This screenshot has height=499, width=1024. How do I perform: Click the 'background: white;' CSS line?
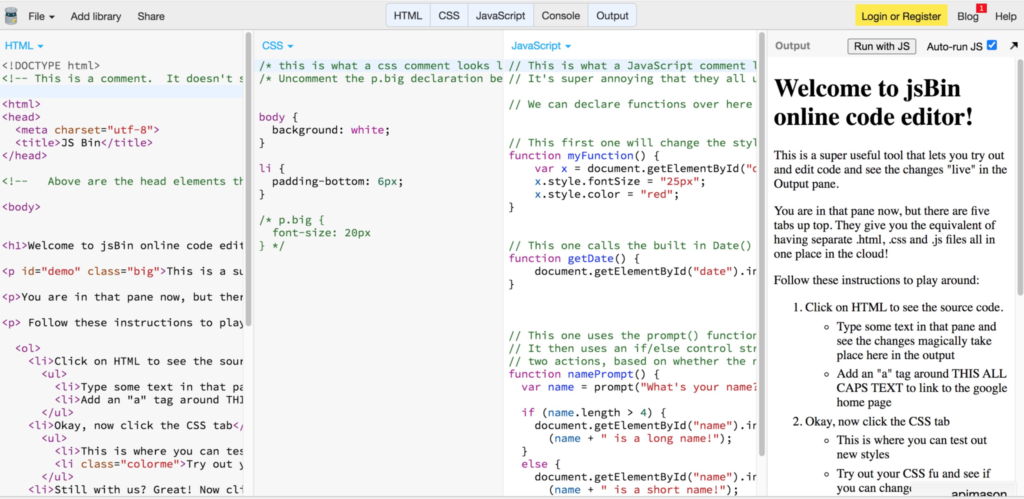pyautogui.click(x=330, y=130)
